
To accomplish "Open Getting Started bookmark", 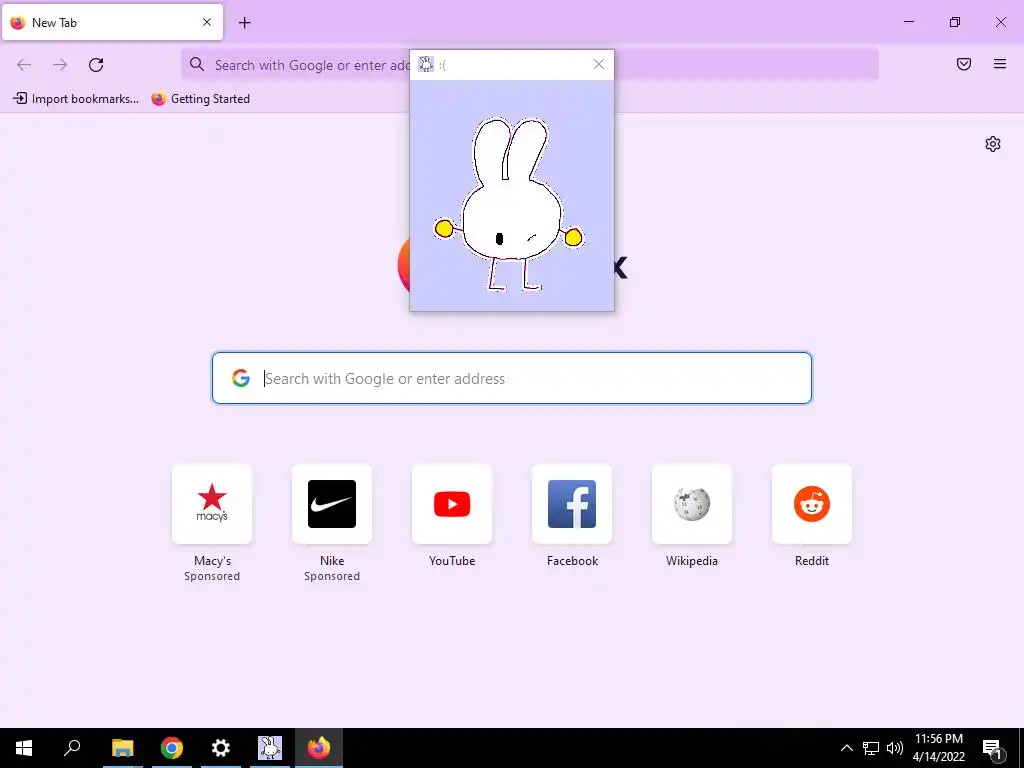I will point(200,99).
